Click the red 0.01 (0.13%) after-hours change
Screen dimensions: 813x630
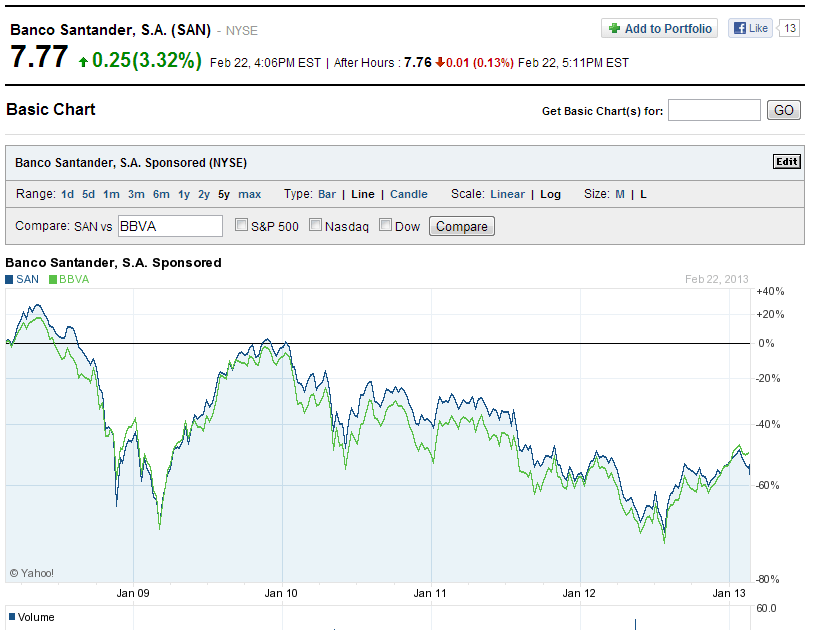[480, 63]
